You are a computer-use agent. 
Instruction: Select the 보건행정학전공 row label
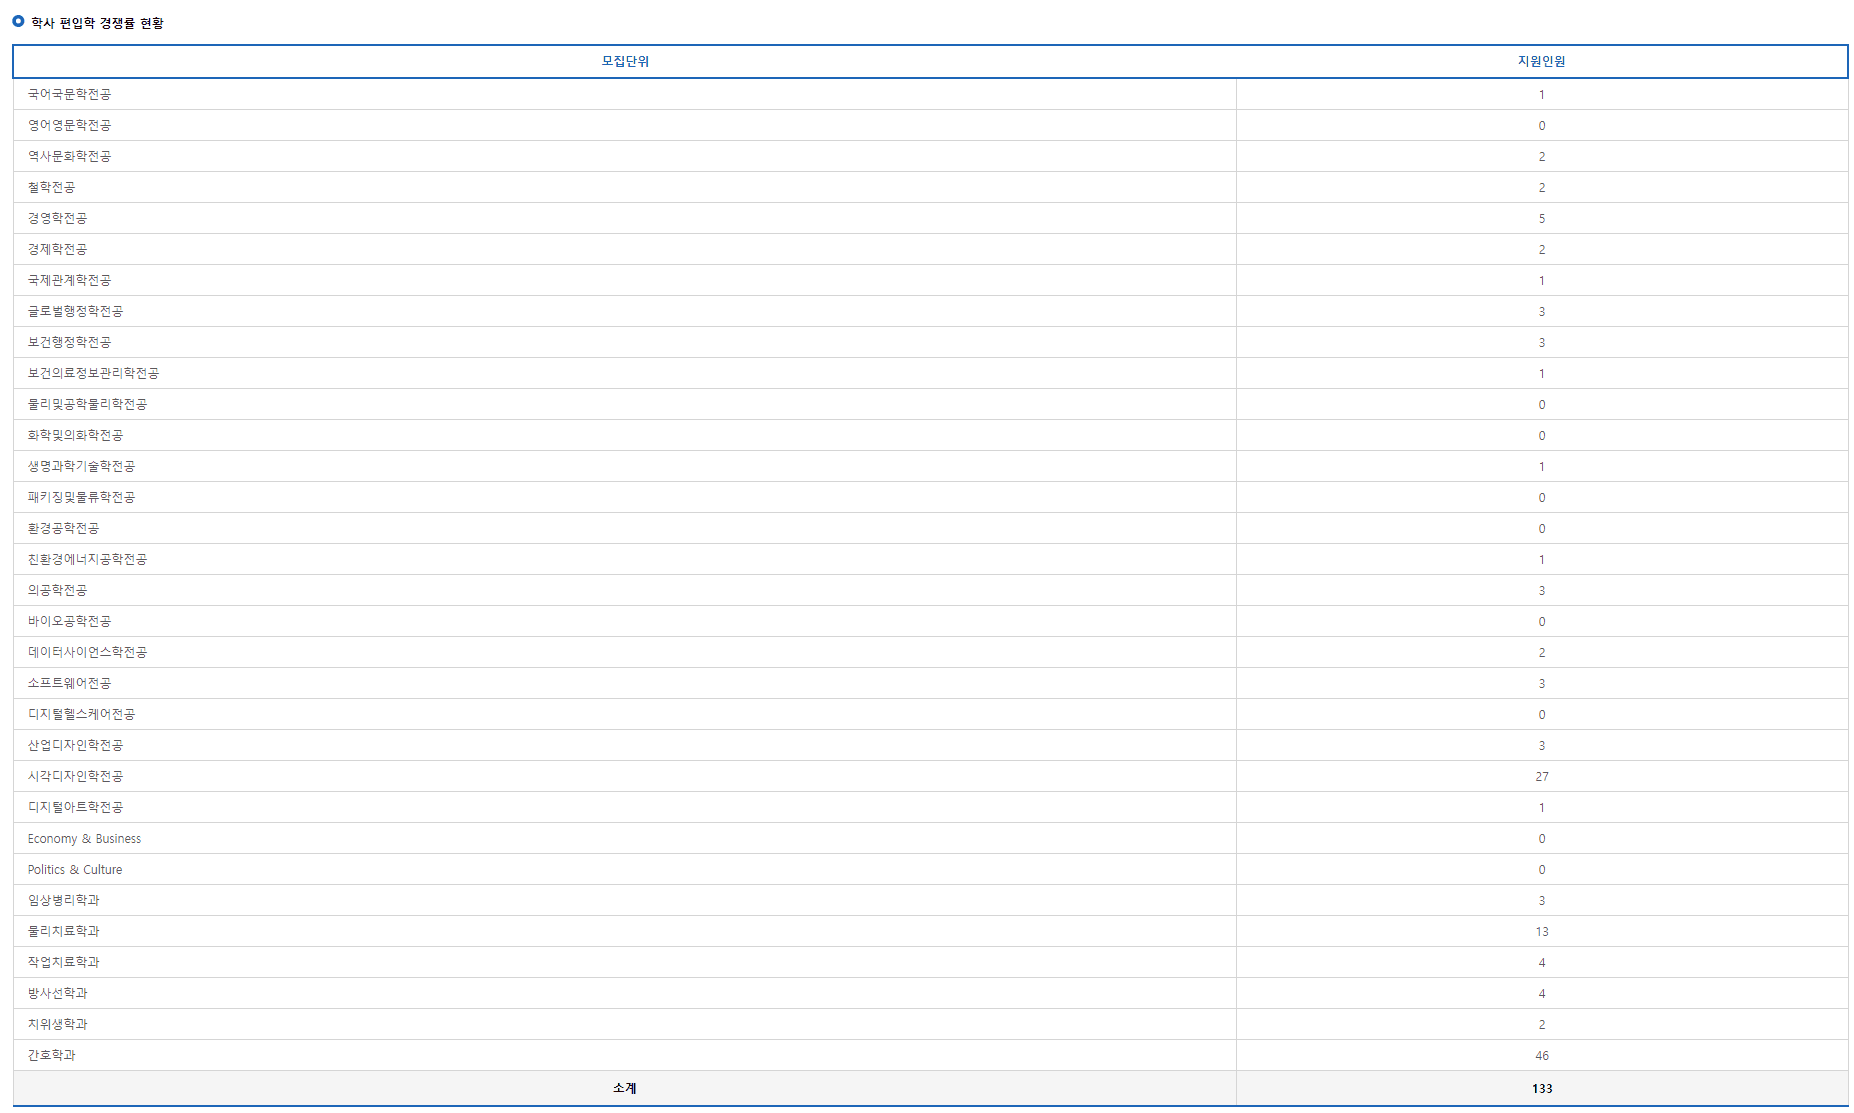(x=69, y=342)
